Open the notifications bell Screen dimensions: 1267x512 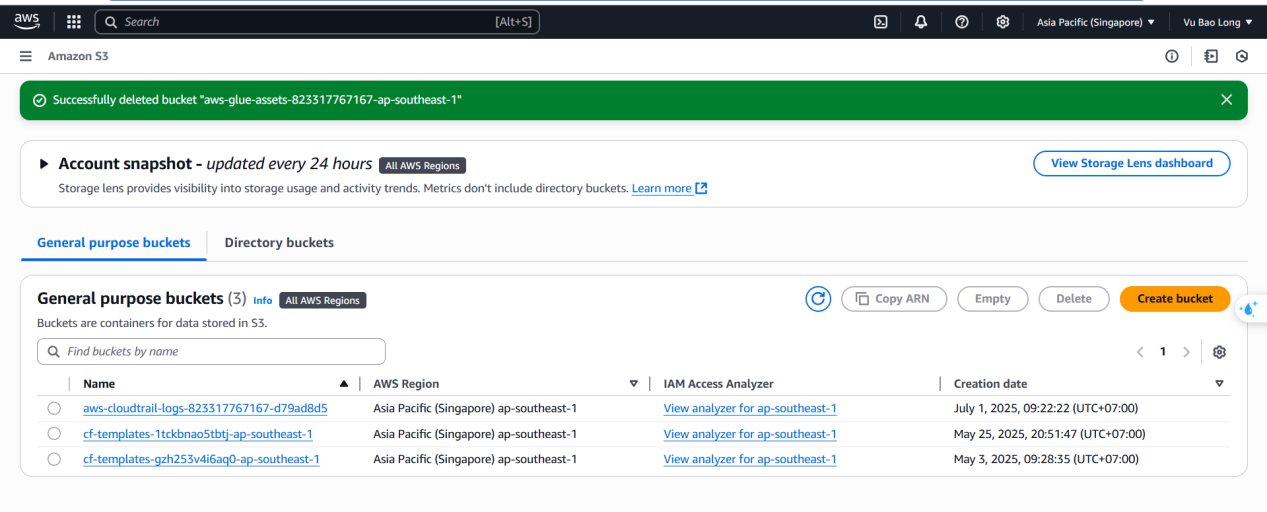[921, 22]
